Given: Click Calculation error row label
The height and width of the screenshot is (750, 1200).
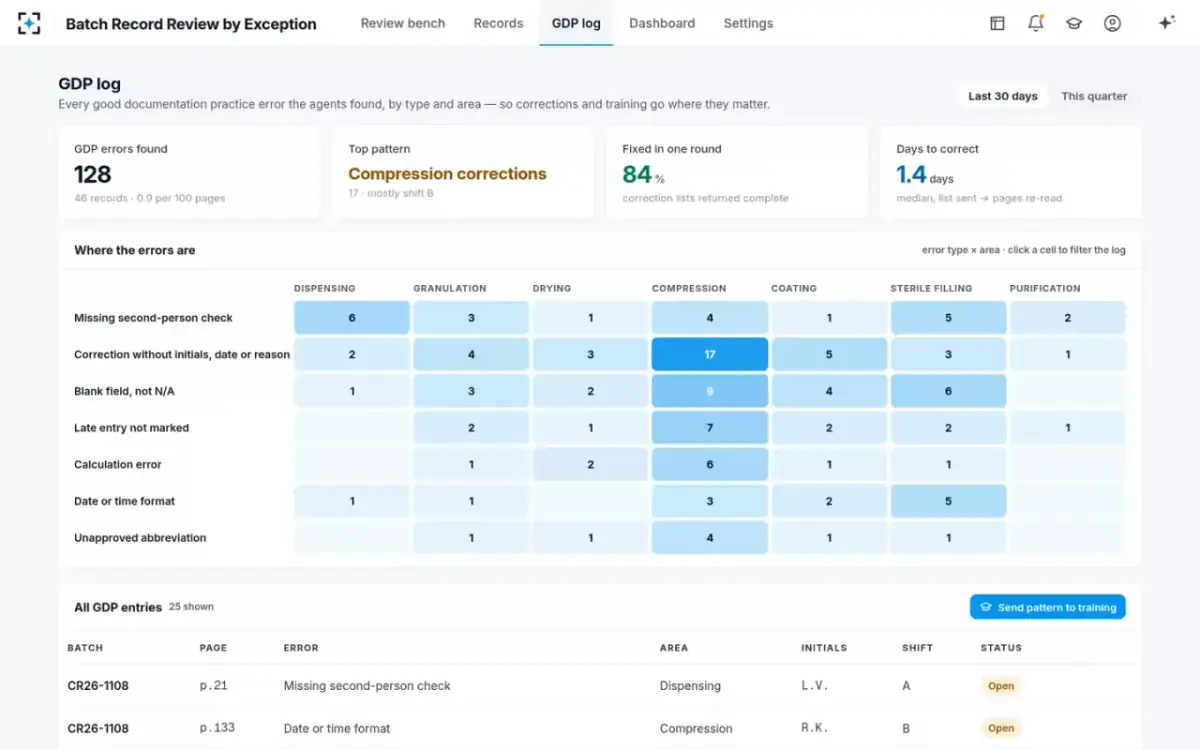Looking at the screenshot, I should pos(118,464).
